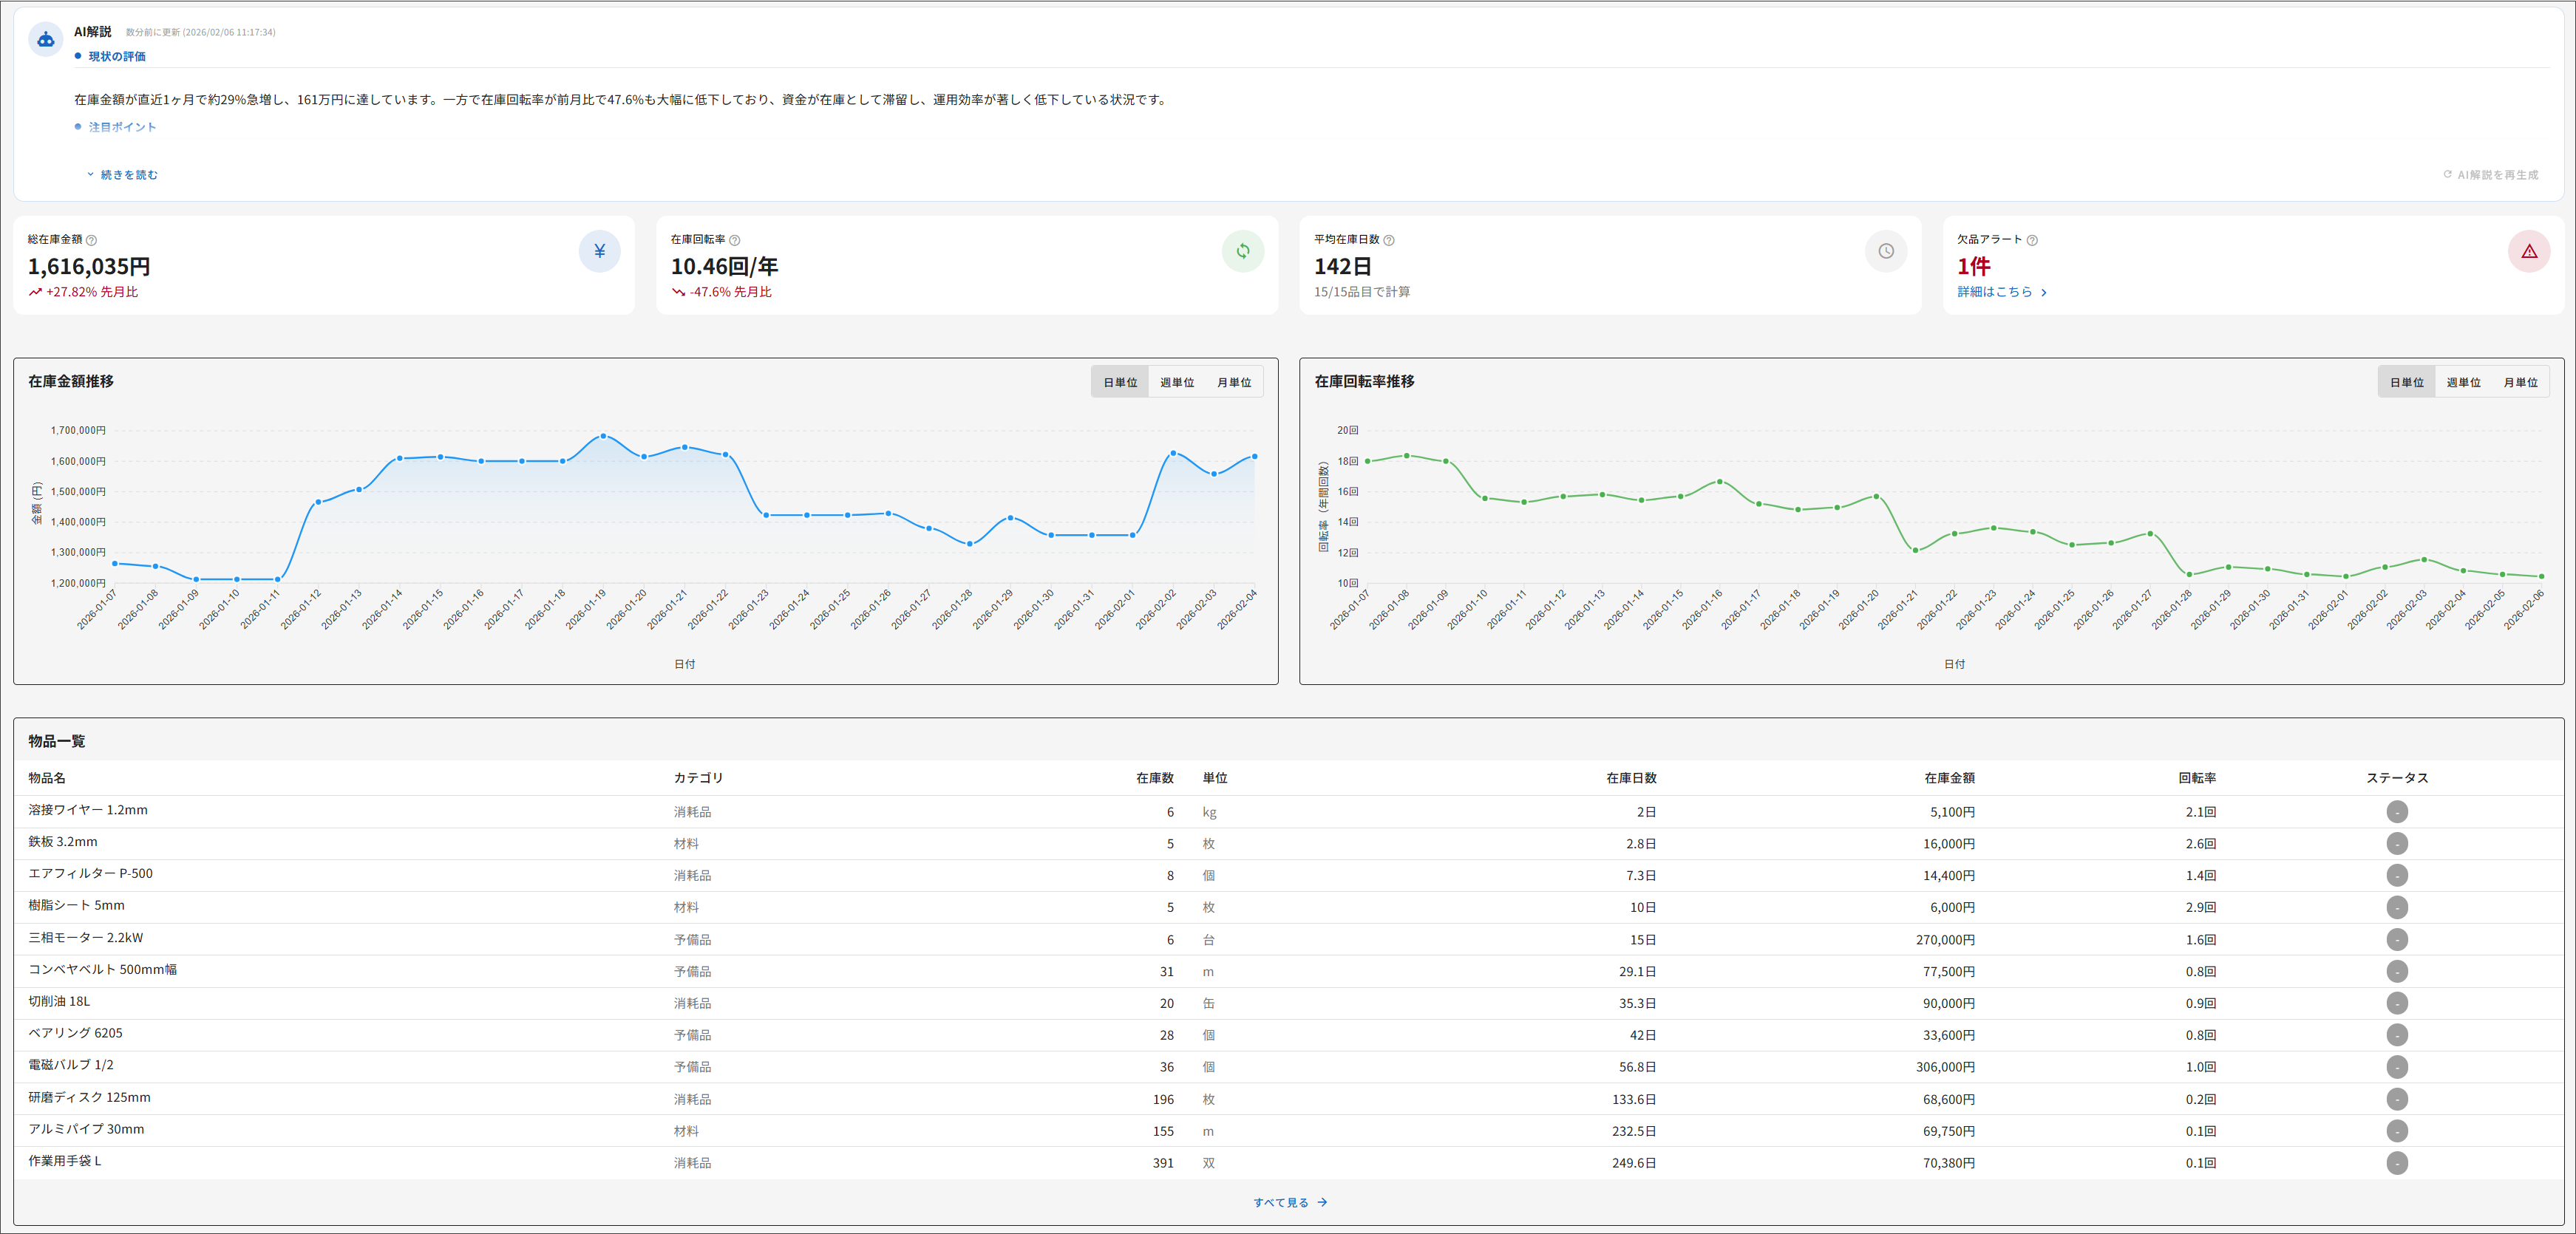Click the AI robot avatar icon
The height and width of the screenshot is (1234, 2576).
coord(46,40)
